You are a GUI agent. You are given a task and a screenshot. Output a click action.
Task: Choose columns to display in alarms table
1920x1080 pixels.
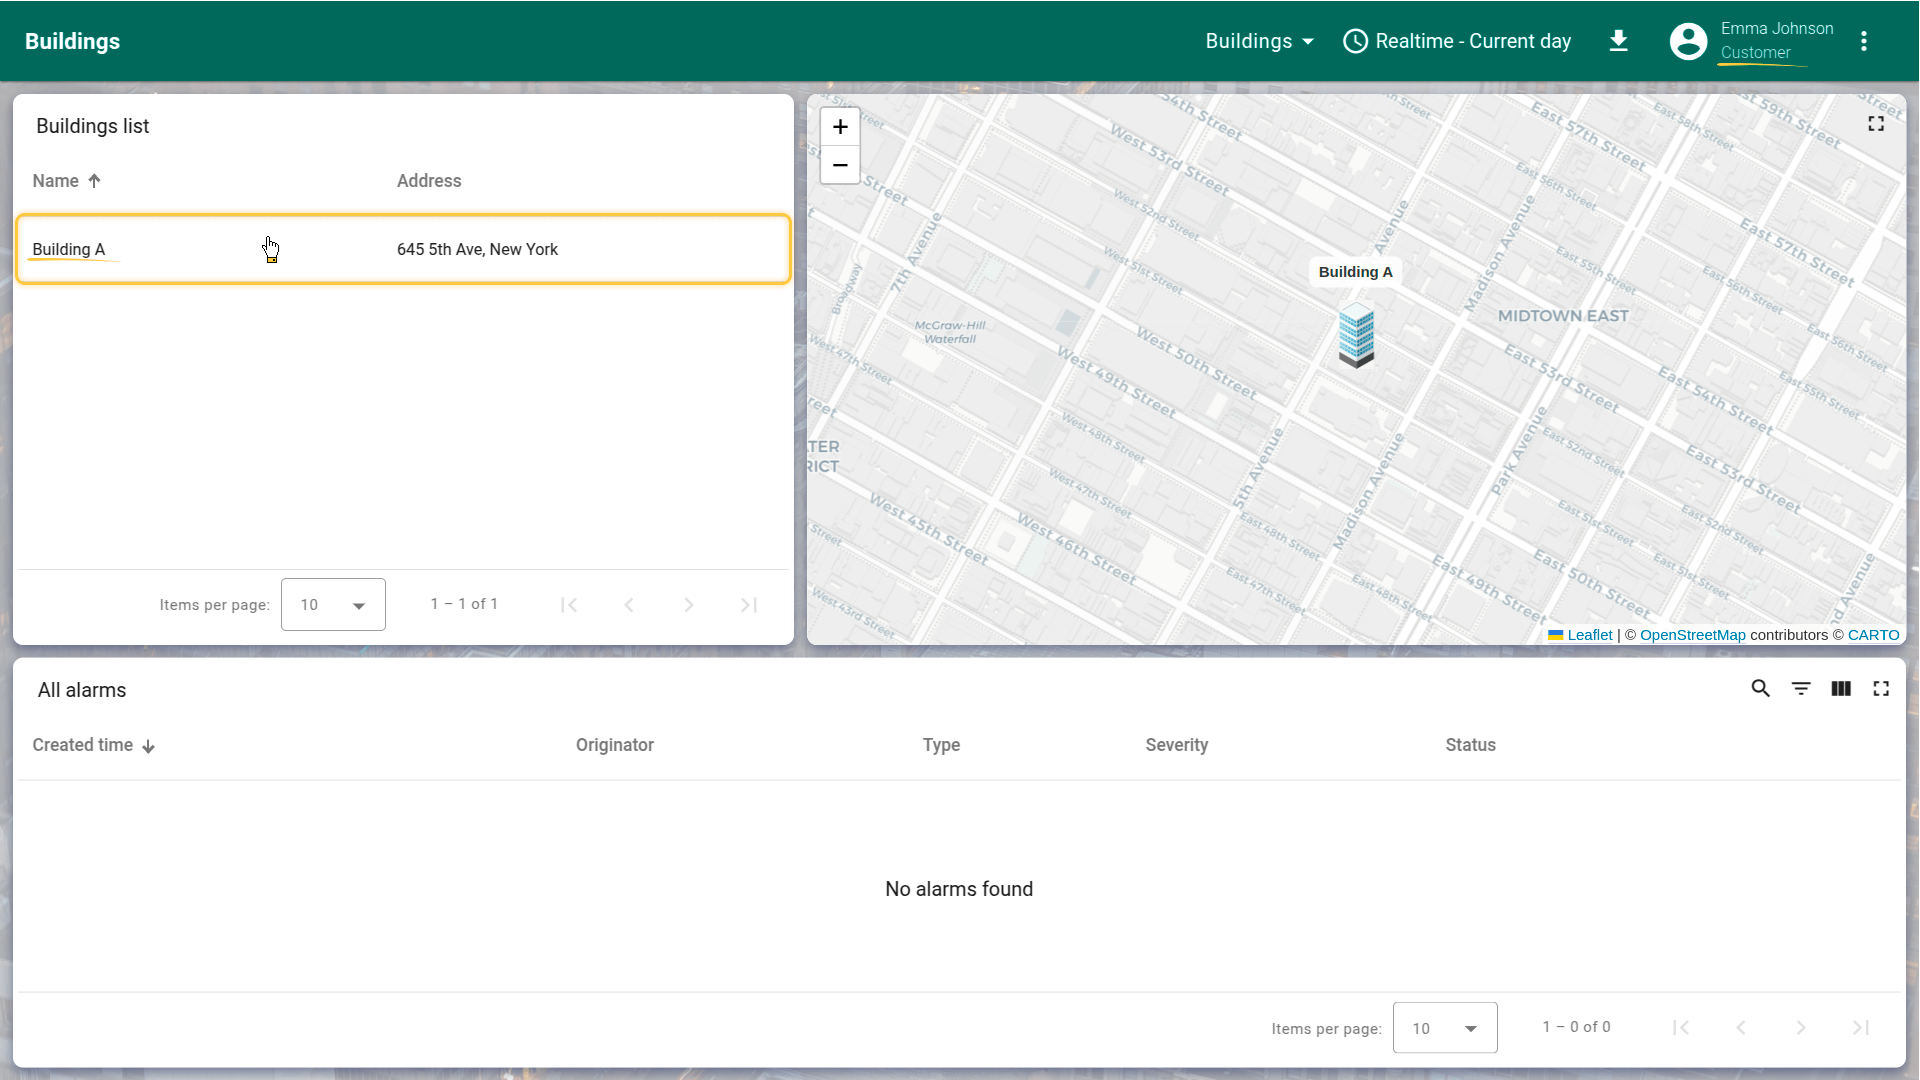1841,689
